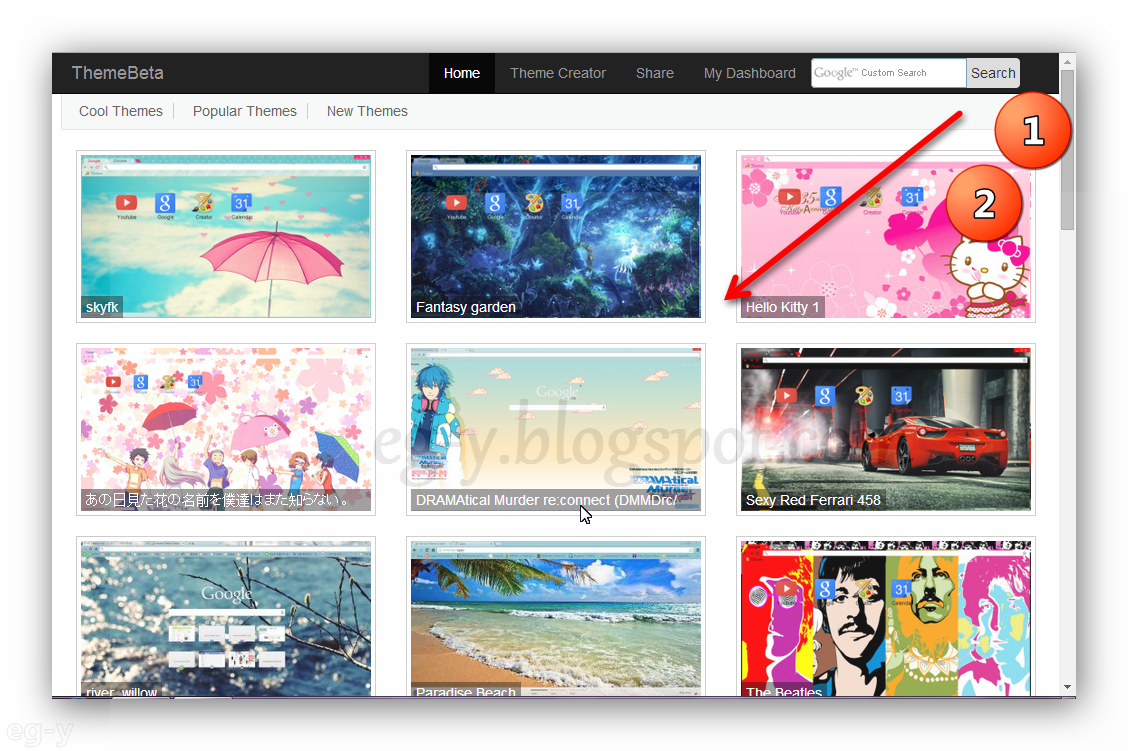Open the Hello Kitty 1 theme thumbnail
This screenshot has height=751, width=1128.
click(886, 236)
